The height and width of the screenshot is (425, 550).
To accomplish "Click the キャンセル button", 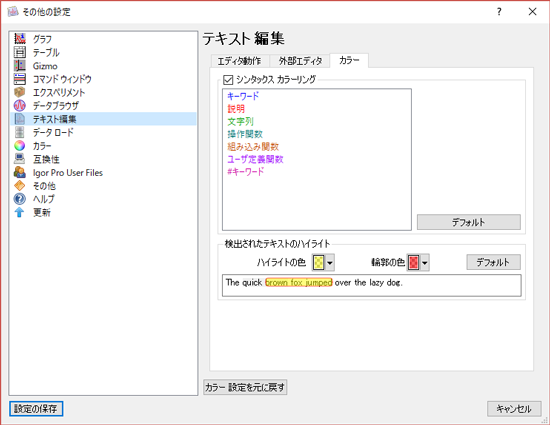I will 514,409.
